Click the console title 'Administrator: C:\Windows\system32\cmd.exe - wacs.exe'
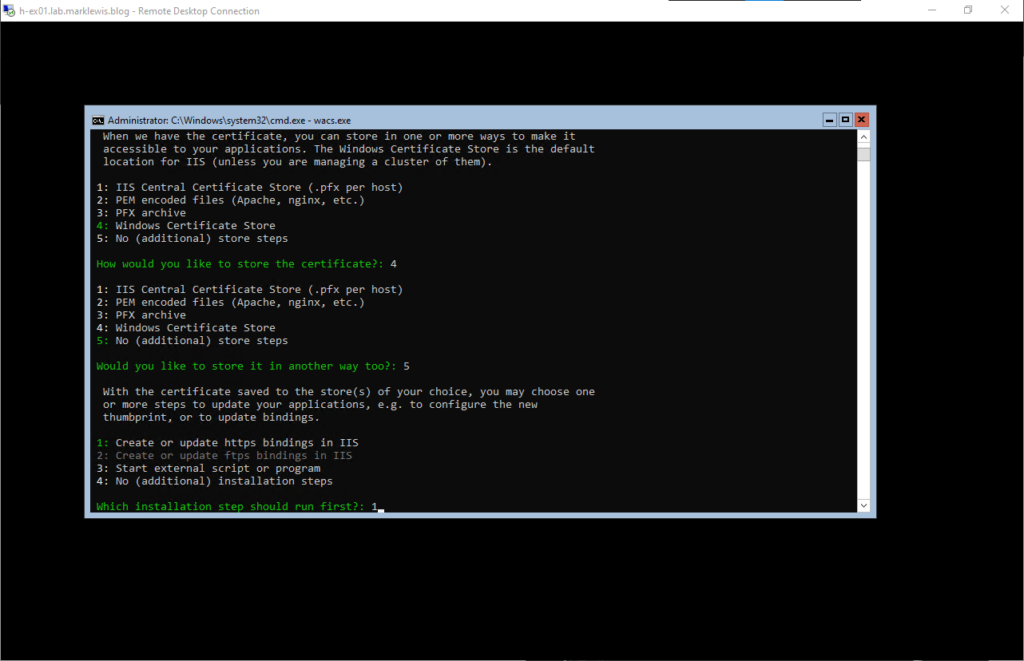This screenshot has width=1024, height=661. 229,120
